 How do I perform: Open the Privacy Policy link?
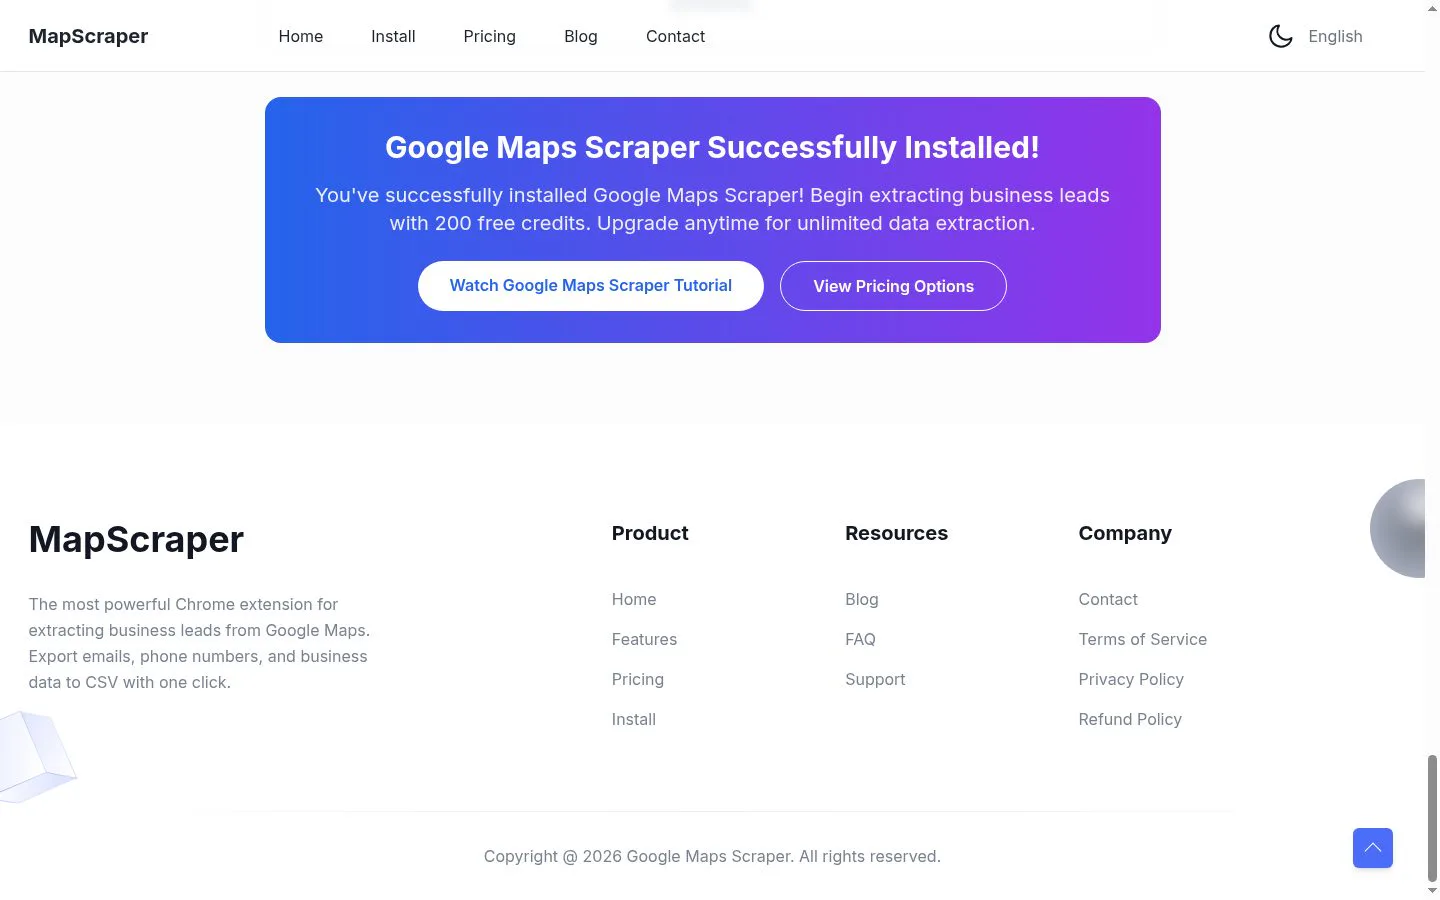[1131, 679]
